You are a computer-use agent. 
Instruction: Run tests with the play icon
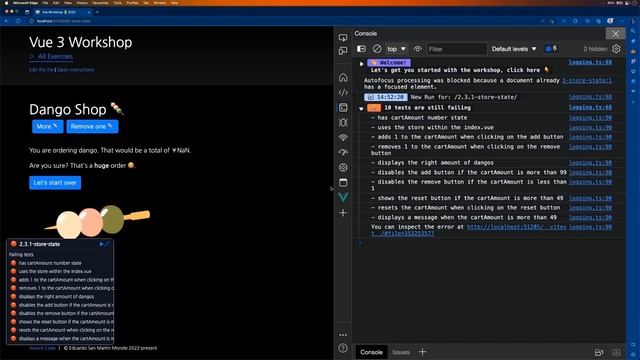[x=101, y=244]
